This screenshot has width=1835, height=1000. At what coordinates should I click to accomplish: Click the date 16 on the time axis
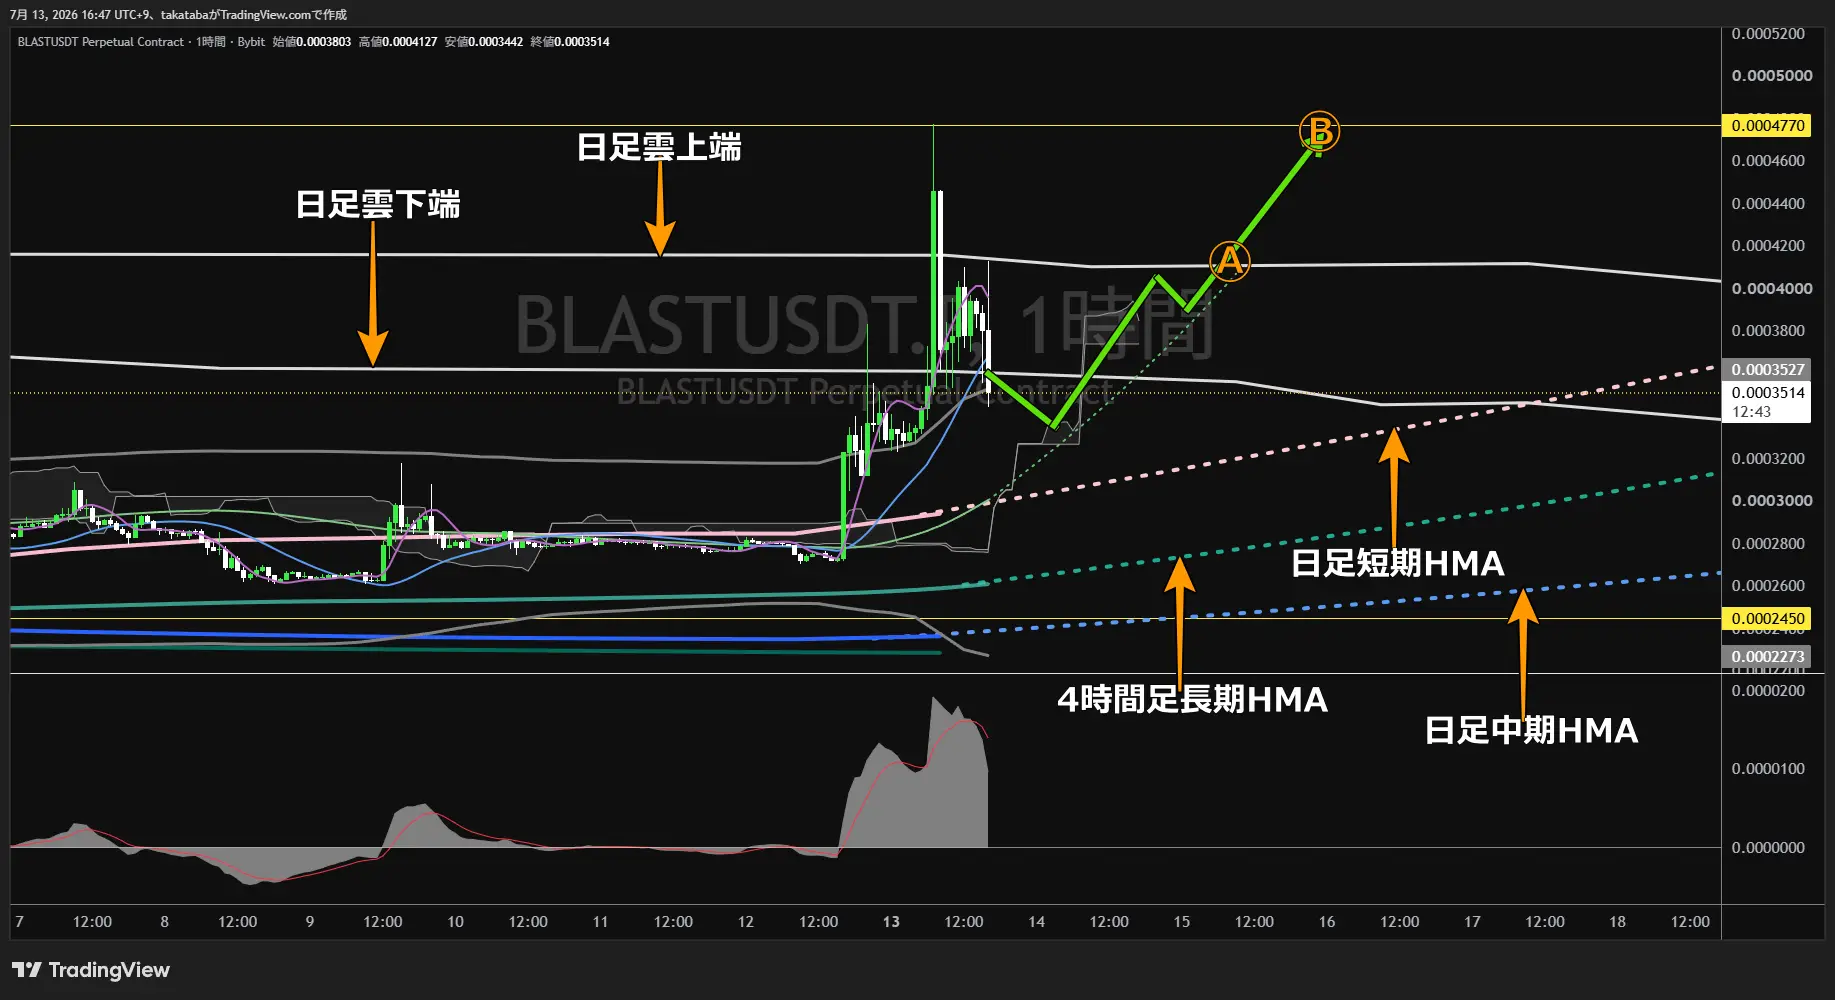pos(1327,921)
